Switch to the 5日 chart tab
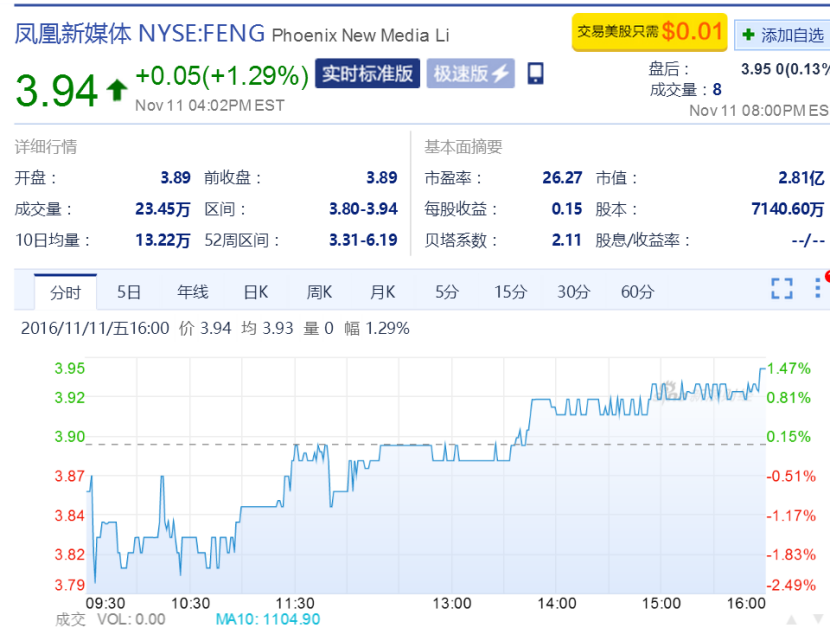831x628 pixels. (128, 292)
